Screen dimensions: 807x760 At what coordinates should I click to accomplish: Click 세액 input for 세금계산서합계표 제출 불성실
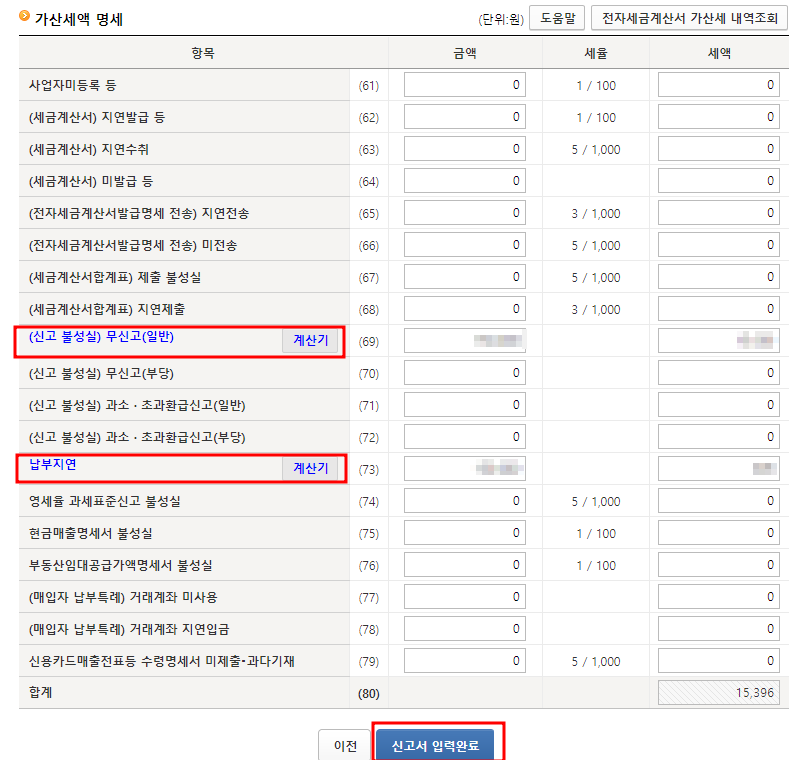pos(718,276)
